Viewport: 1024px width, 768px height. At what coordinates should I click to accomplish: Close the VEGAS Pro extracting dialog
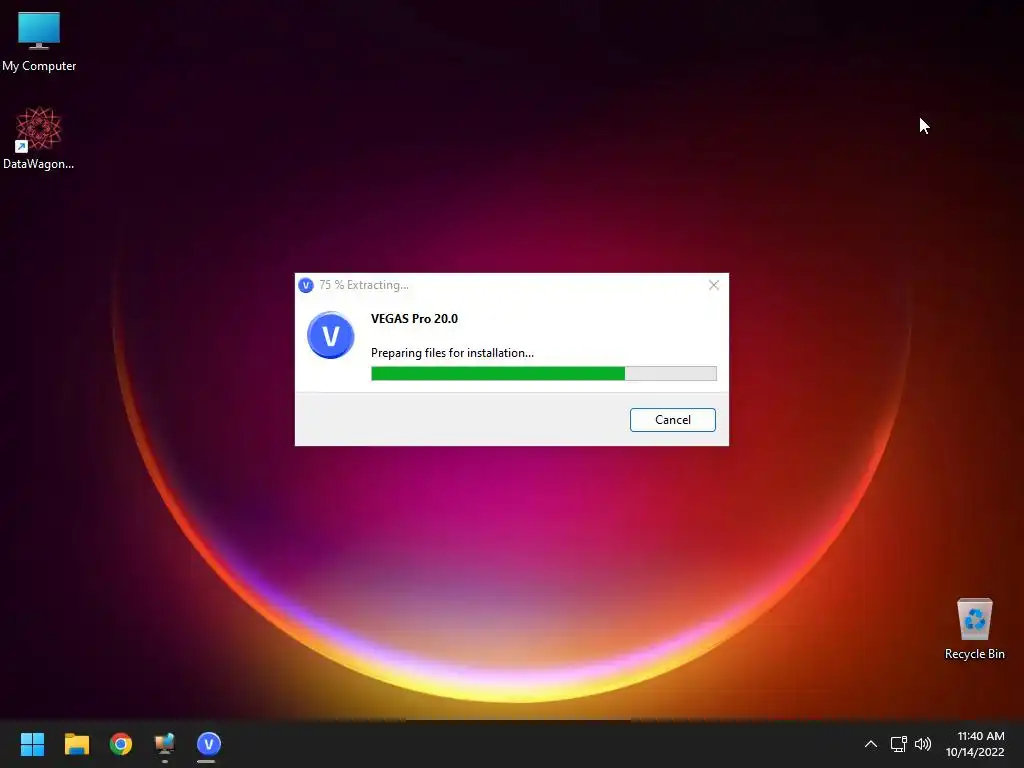pos(714,285)
